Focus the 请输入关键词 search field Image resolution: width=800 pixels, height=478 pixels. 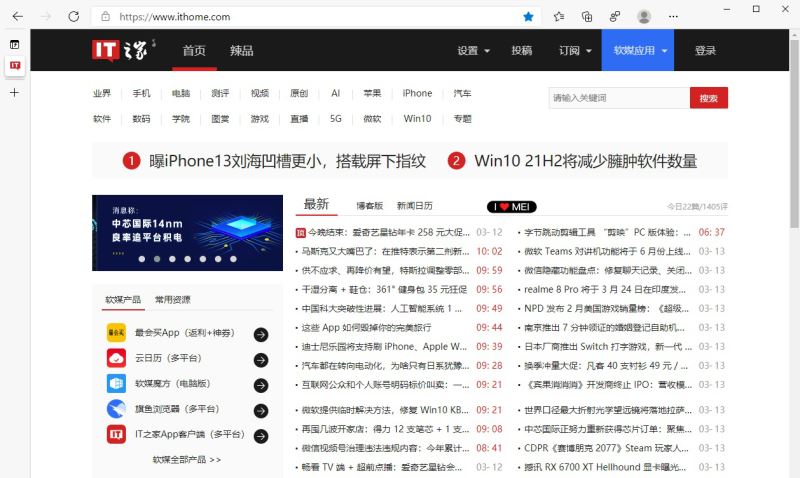coord(619,98)
